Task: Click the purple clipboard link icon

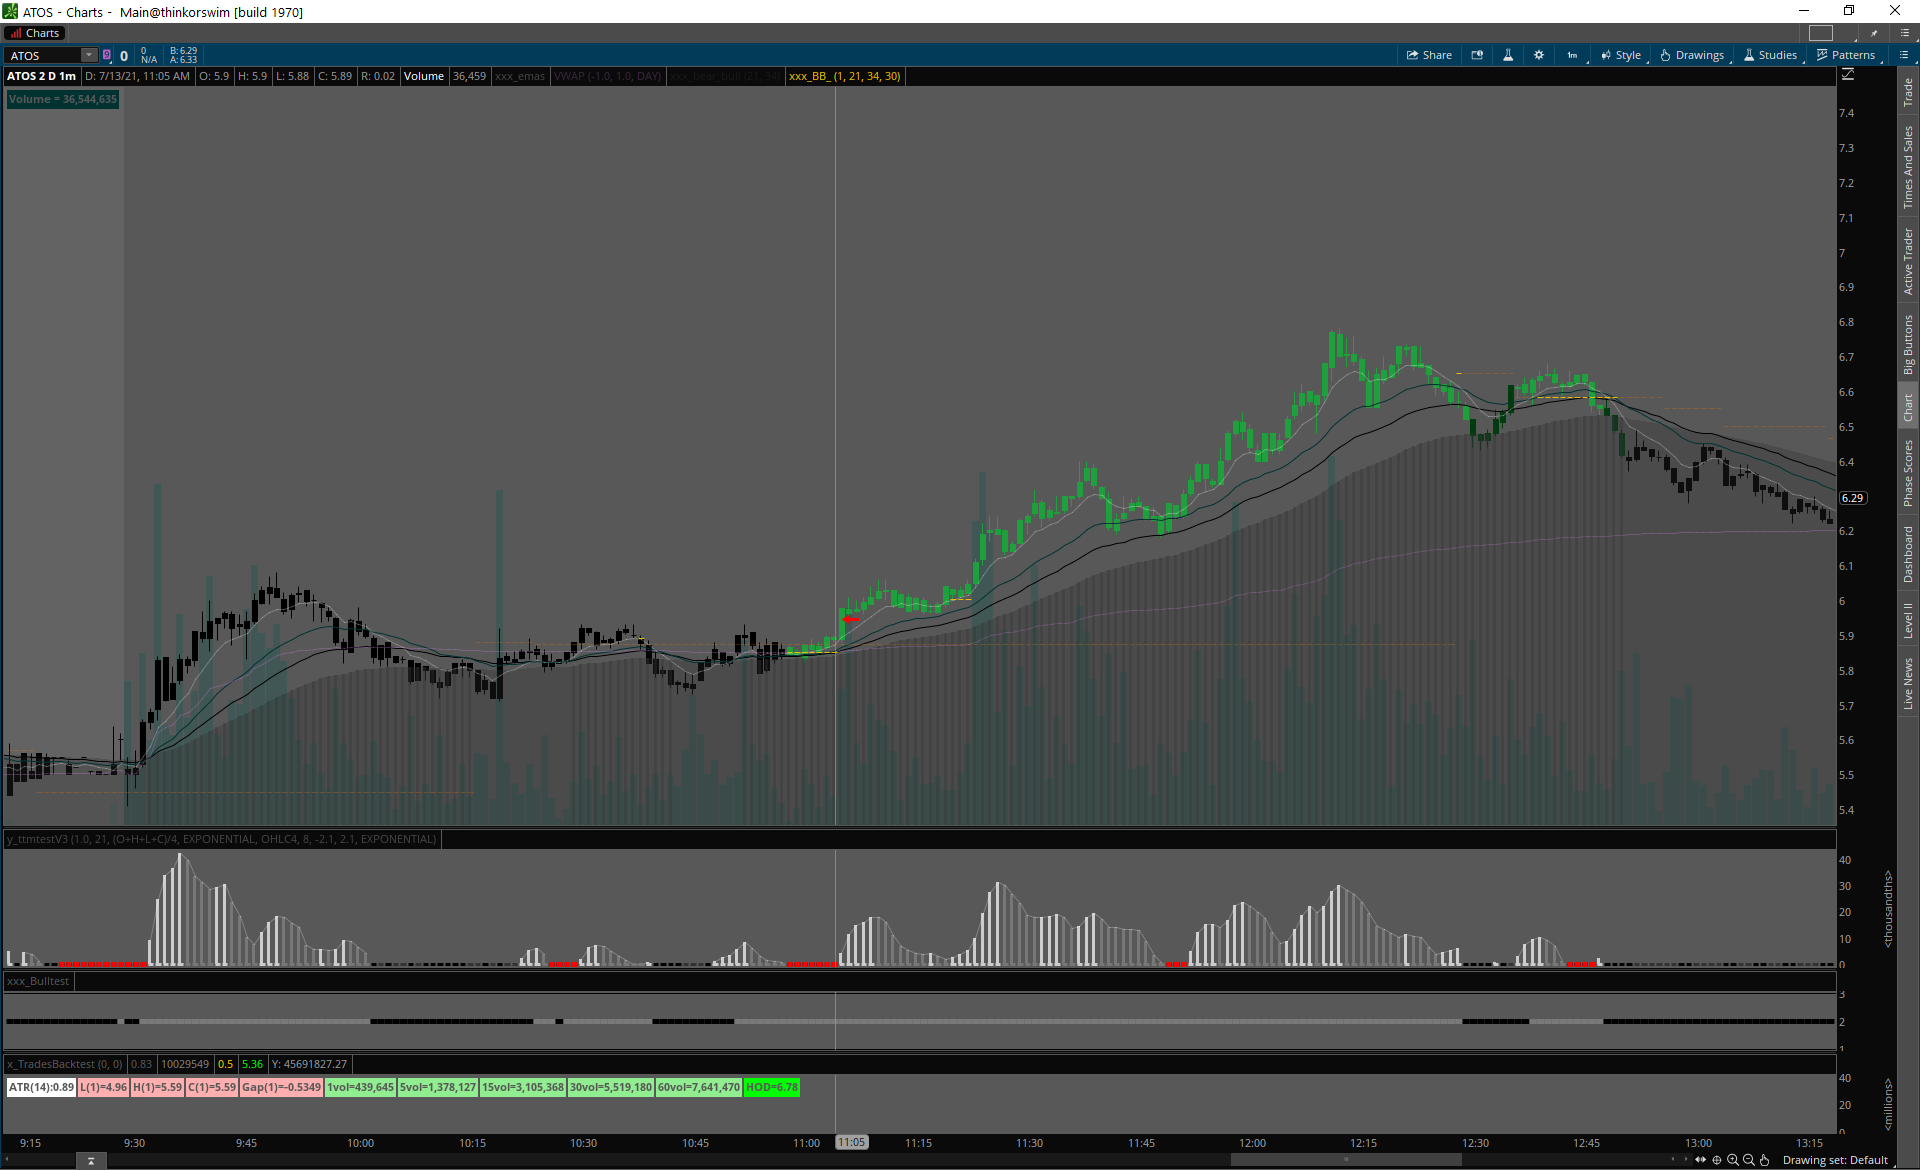Action: [x=107, y=55]
